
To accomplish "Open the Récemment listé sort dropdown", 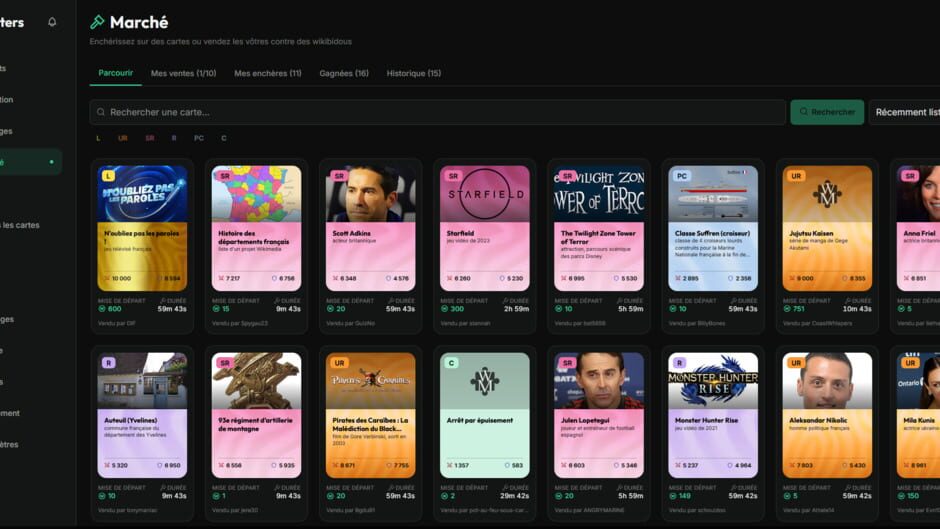I will point(905,112).
